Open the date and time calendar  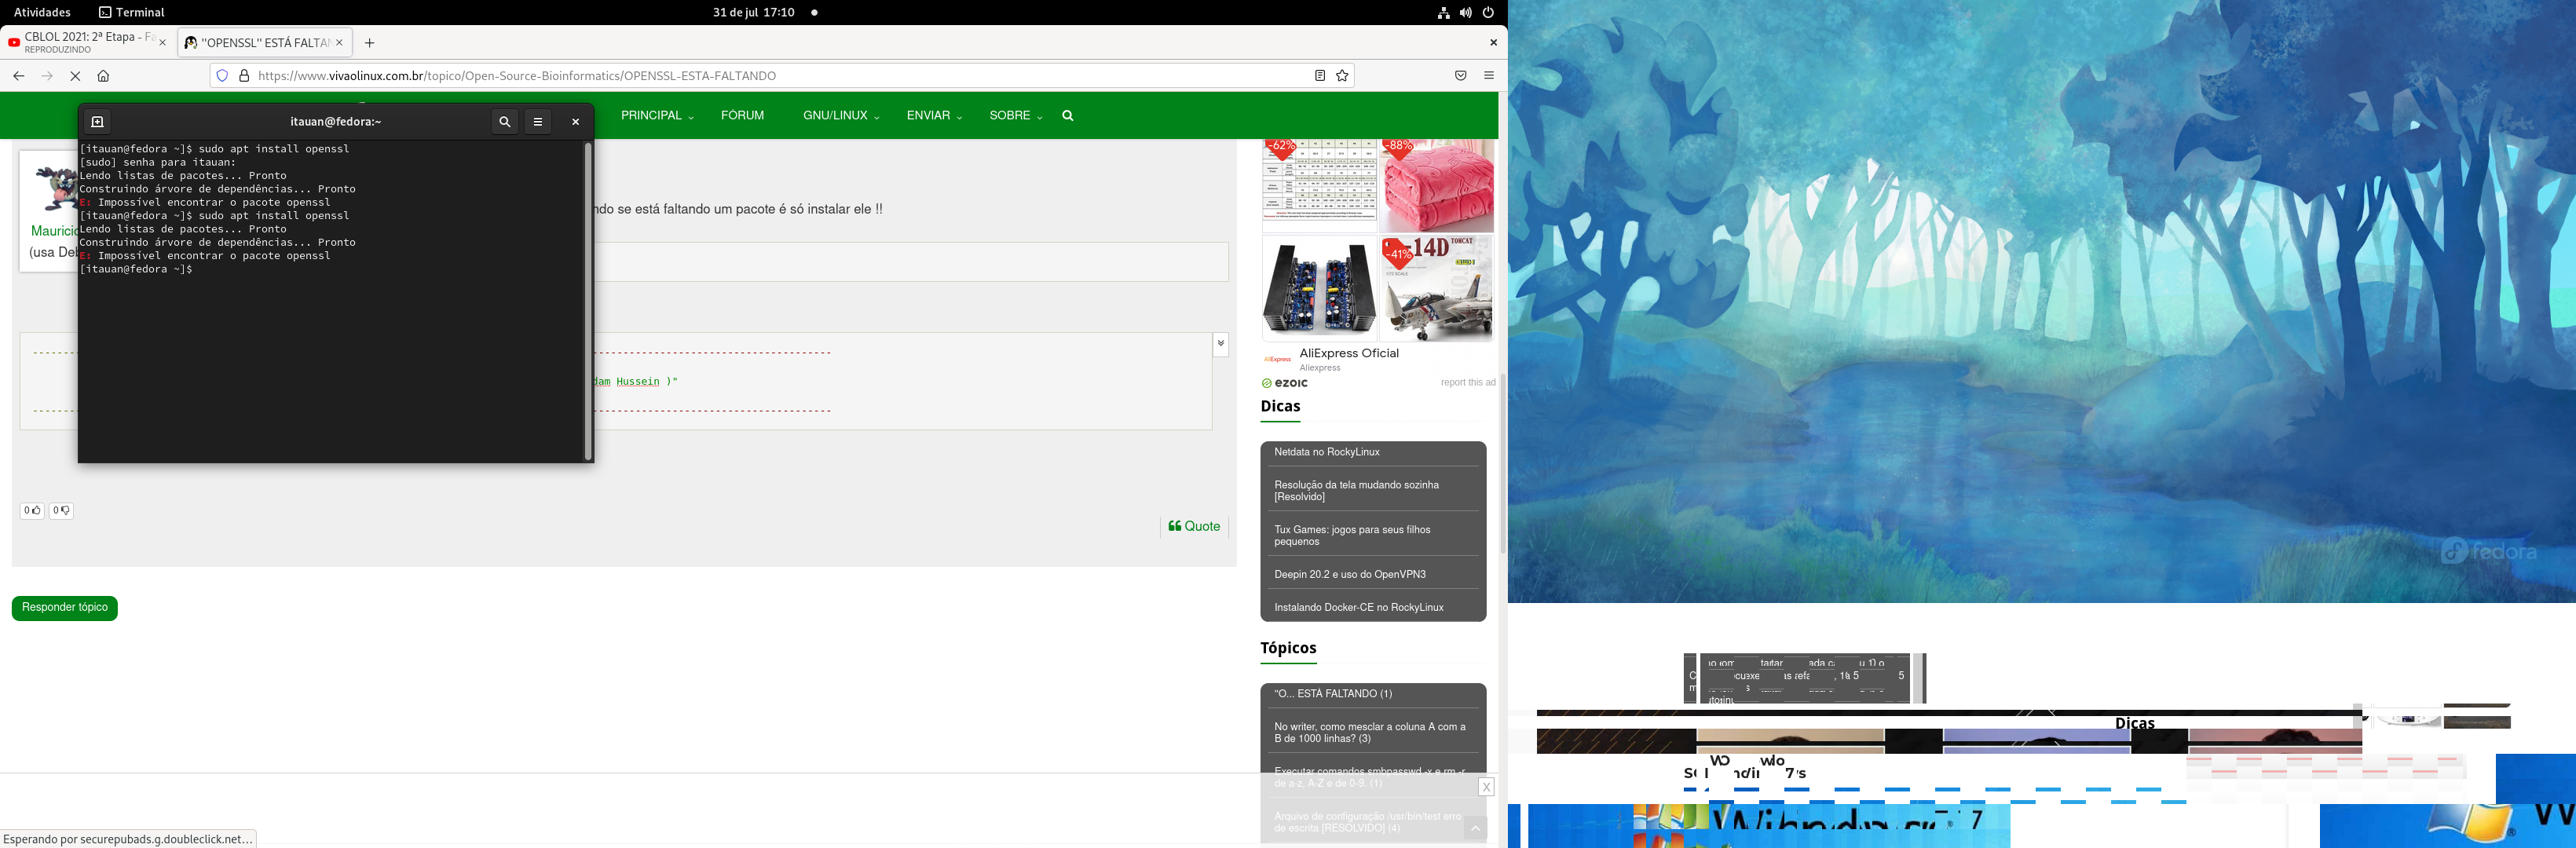754,12
